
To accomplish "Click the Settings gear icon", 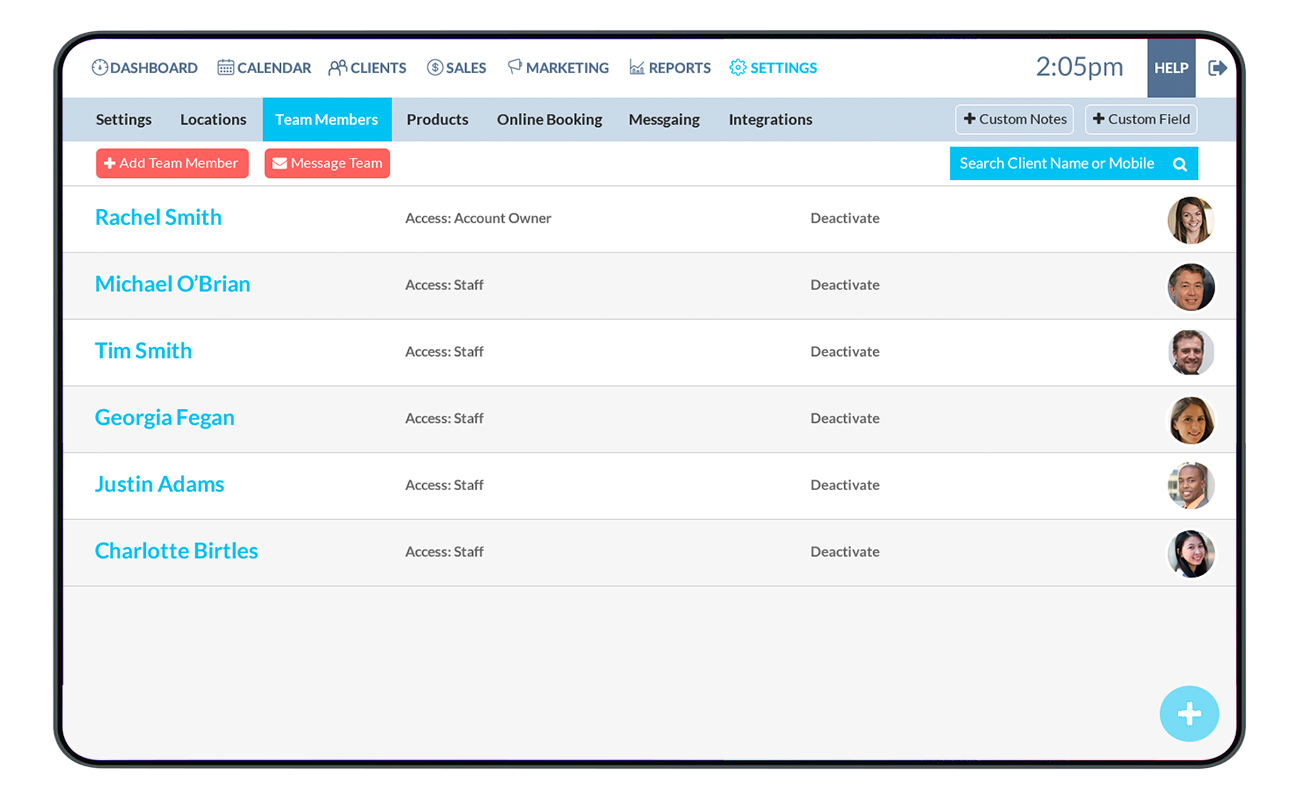I will coord(737,67).
